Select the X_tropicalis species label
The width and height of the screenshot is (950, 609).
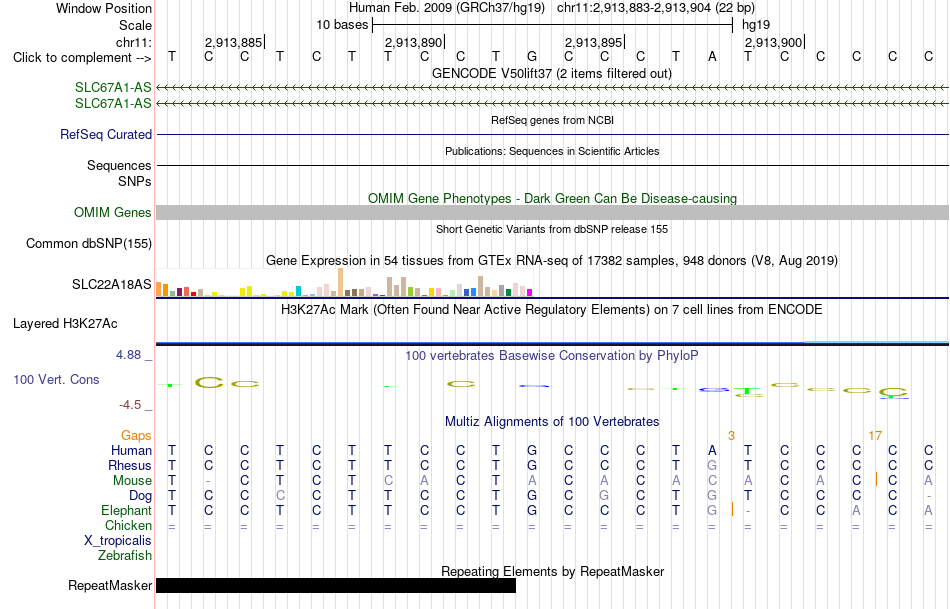coord(118,541)
